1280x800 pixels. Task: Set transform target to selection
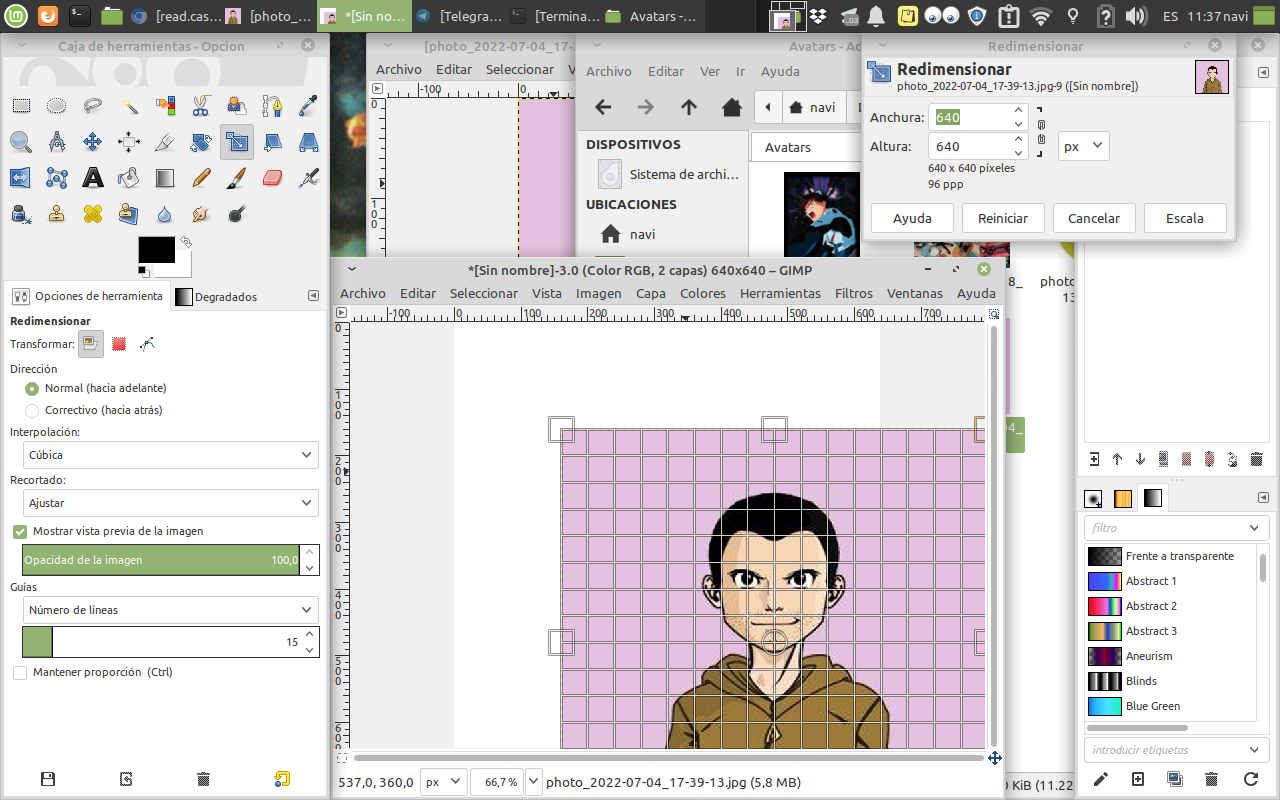pos(119,344)
